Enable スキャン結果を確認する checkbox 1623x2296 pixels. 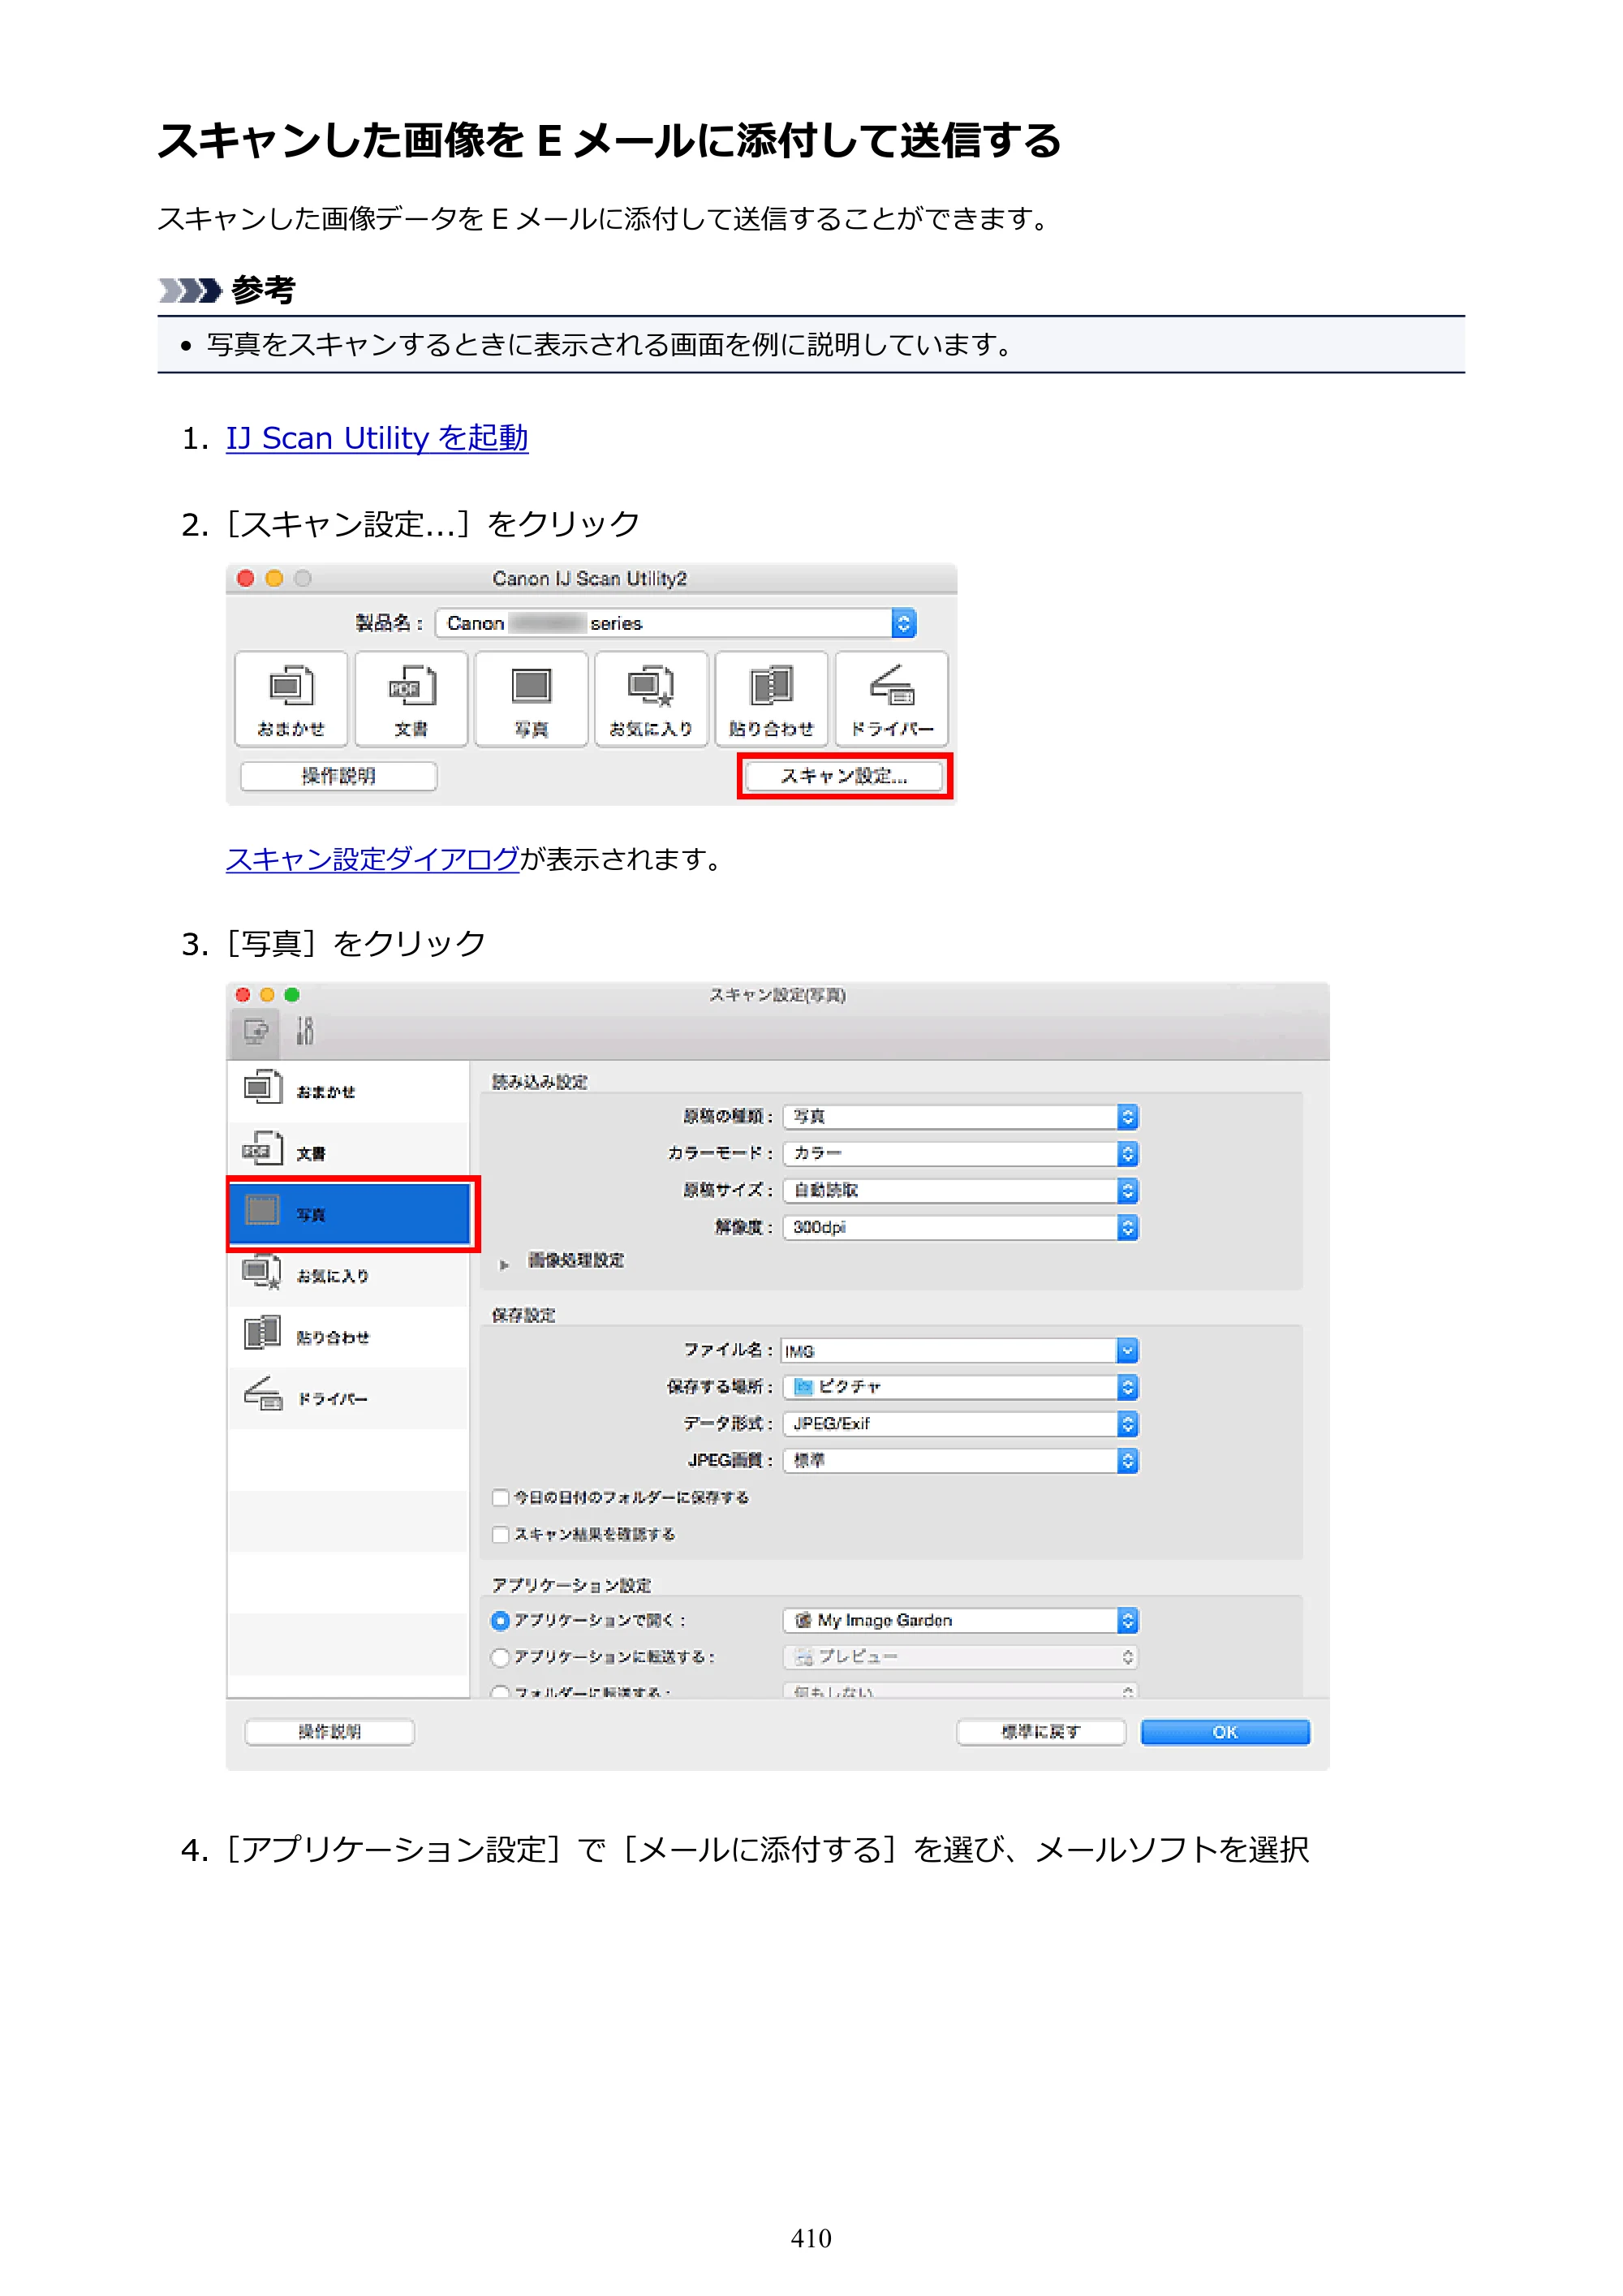pyautogui.click(x=501, y=1534)
